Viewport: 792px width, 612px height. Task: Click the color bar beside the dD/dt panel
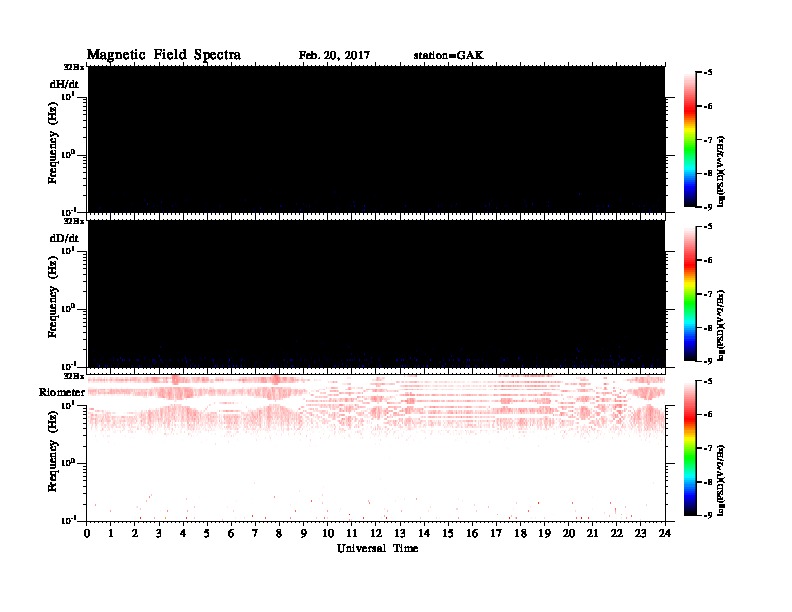[x=690, y=293]
